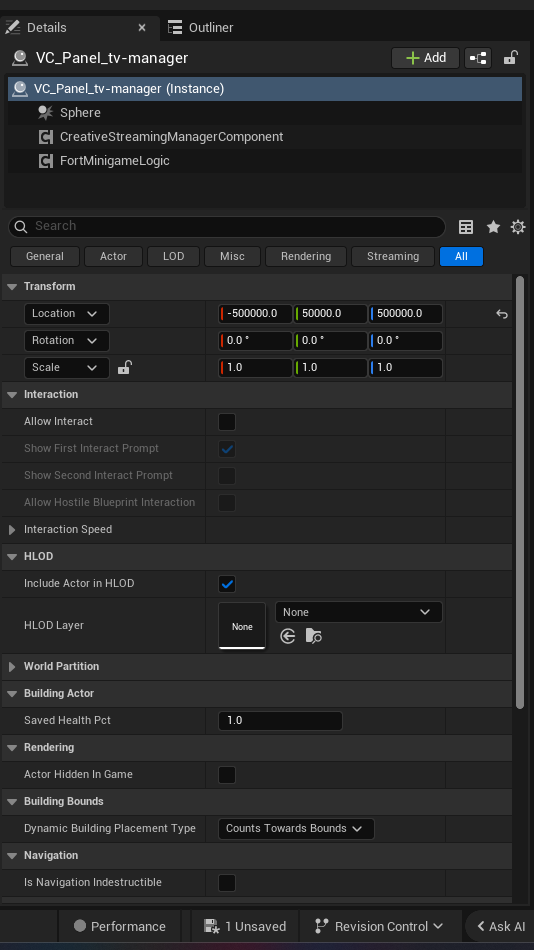
Task: Expand the Interaction Speed property
Action: click(x=12, y=530)
